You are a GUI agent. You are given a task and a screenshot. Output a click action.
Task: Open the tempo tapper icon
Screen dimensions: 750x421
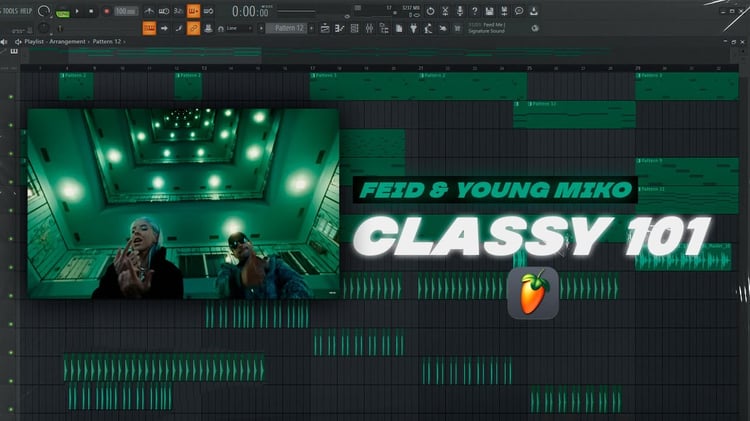(x=429, y=29)
